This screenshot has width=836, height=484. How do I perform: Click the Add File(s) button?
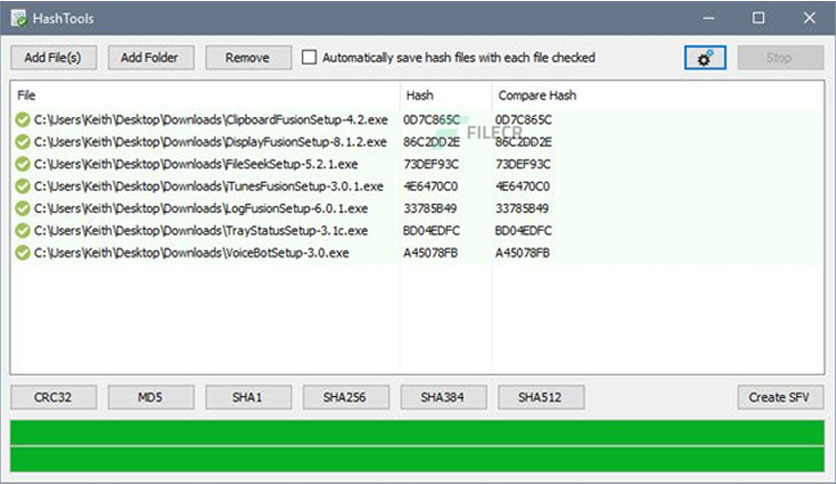click(53, 58)
